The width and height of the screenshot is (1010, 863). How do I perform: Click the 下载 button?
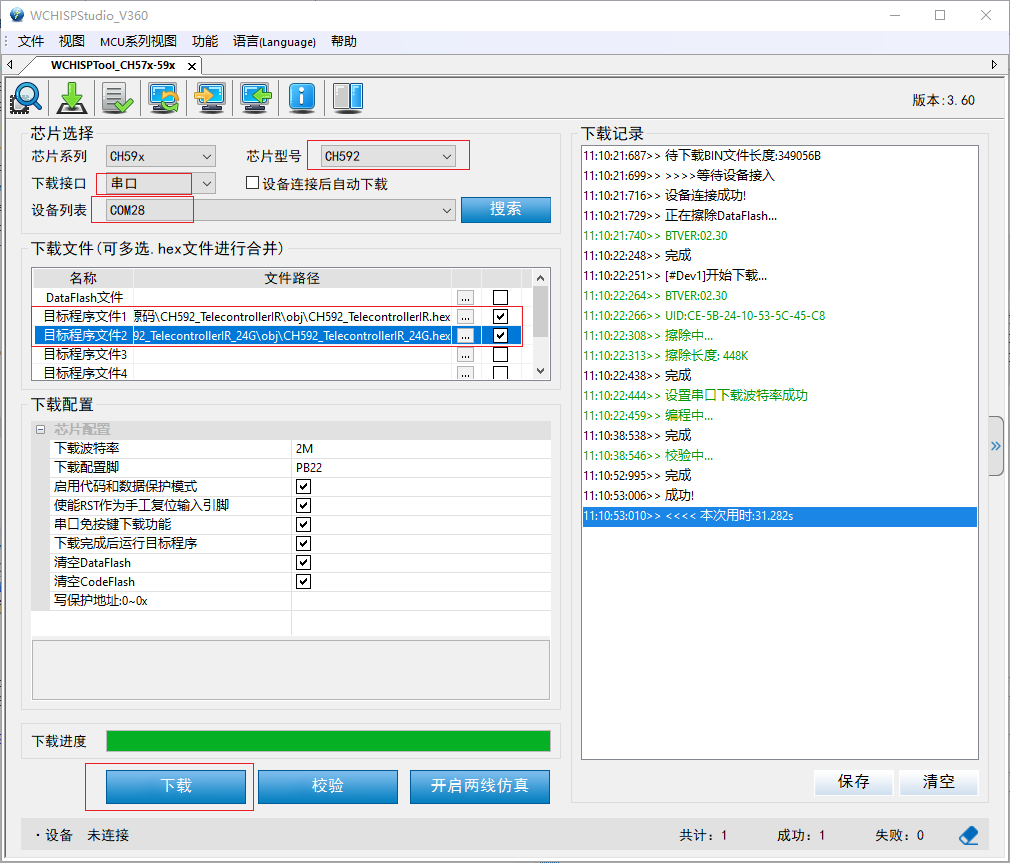tap(176, 786)
